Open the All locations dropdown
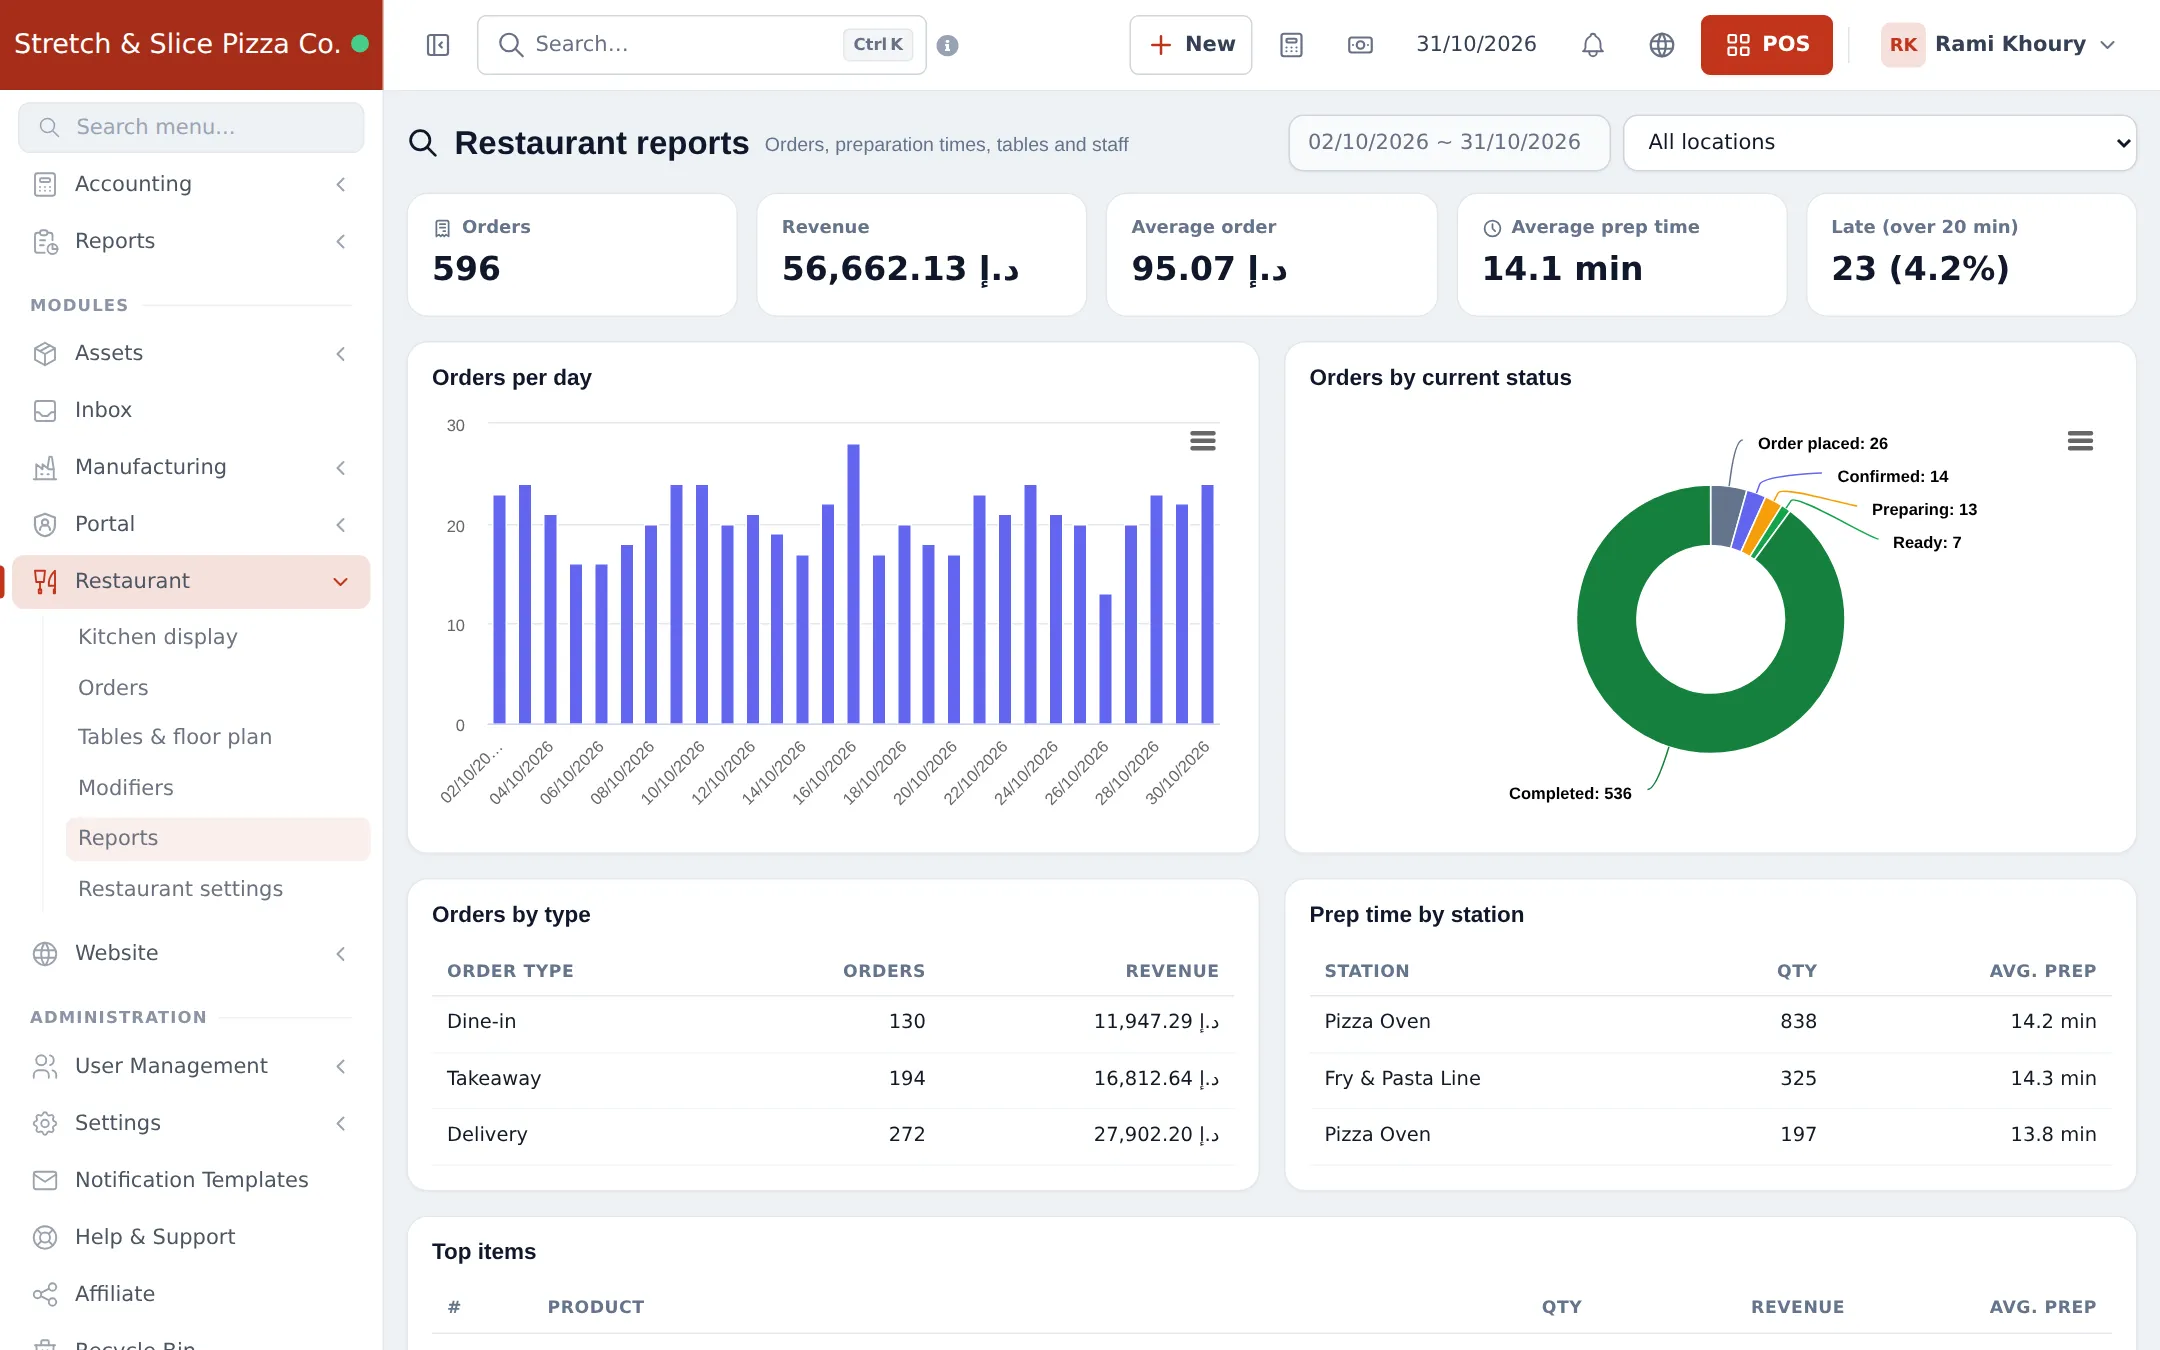The image size is (2160, 1350). pyautogui.click(x=1880, y=142)
